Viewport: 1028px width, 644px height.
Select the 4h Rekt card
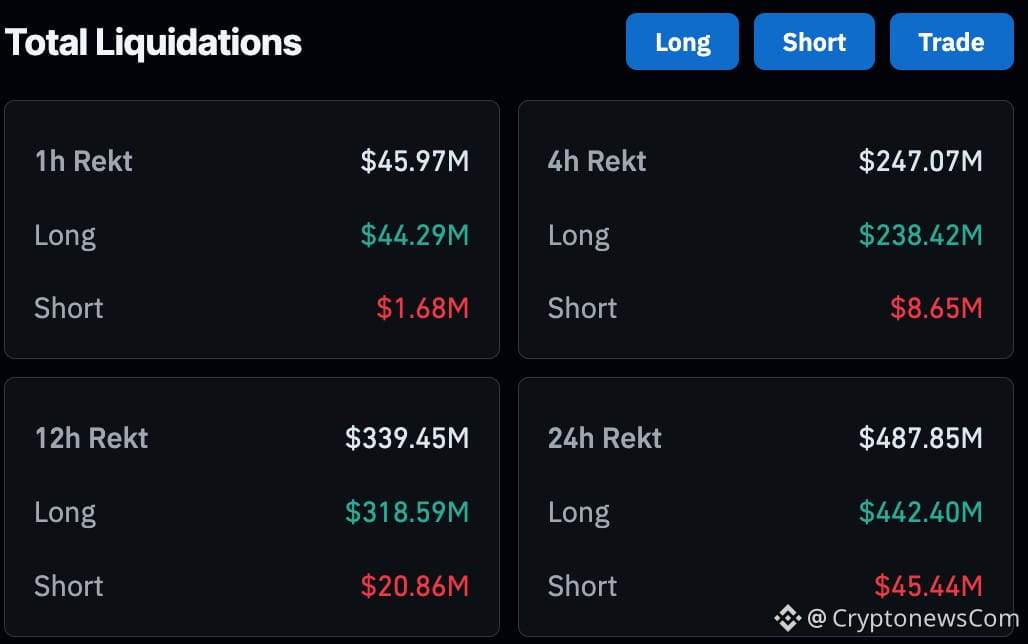766,228
